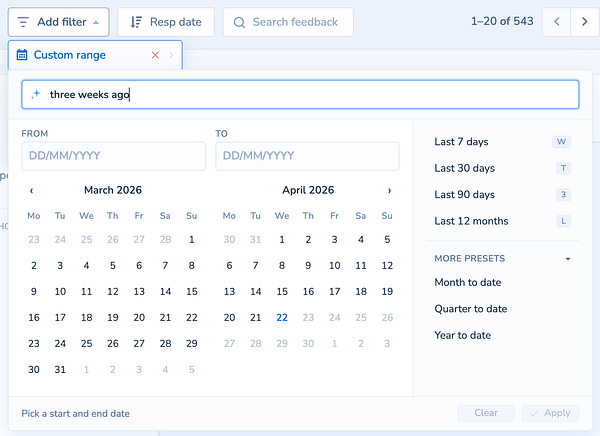Click the Resp date sort button

(166, 22)
